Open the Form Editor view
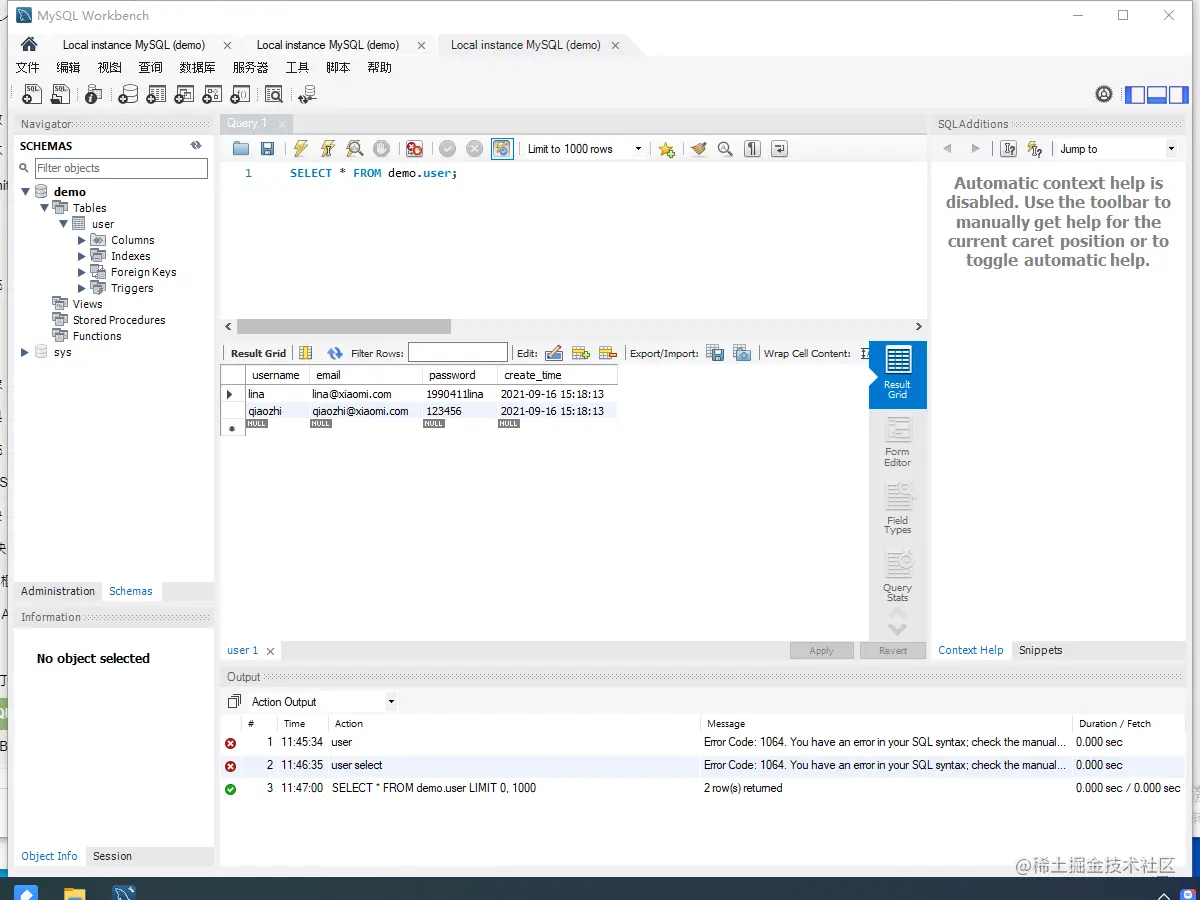Screen dimensions: 1200x900 tap(898, 441)
